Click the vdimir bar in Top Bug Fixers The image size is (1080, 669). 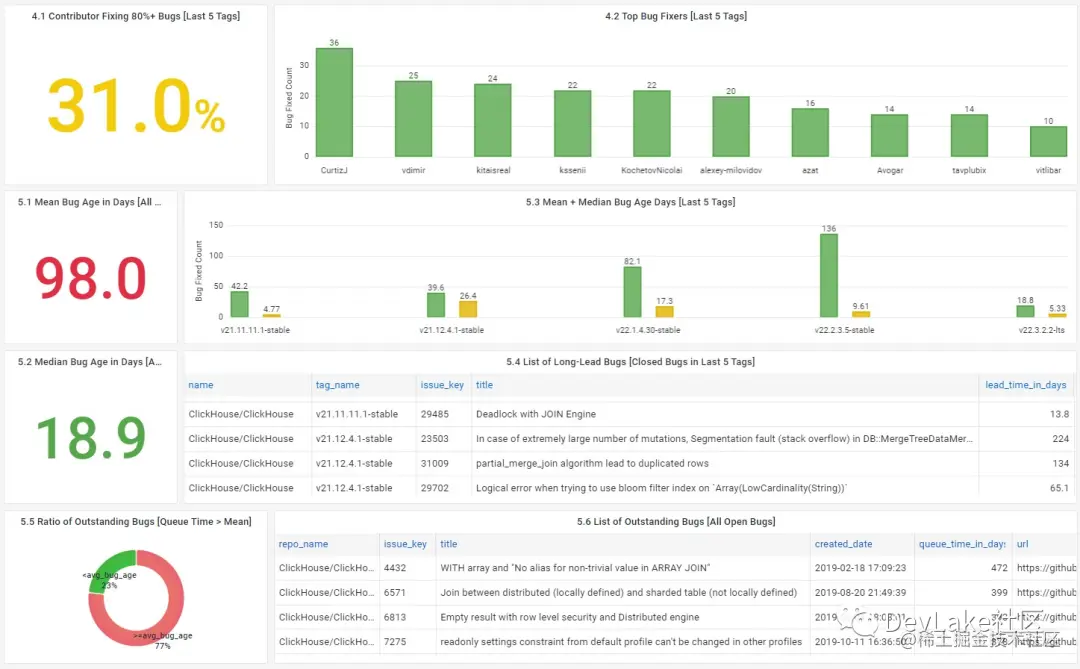(413, 119)
